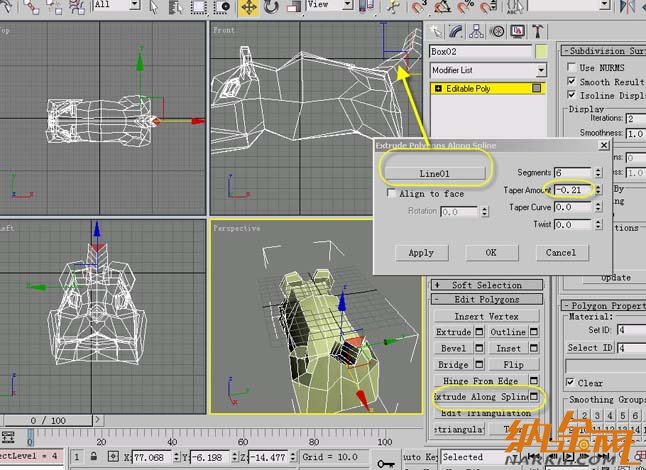Open the Utilities hammer panel tab
646x470 pixels.
(x=537, y=30)
